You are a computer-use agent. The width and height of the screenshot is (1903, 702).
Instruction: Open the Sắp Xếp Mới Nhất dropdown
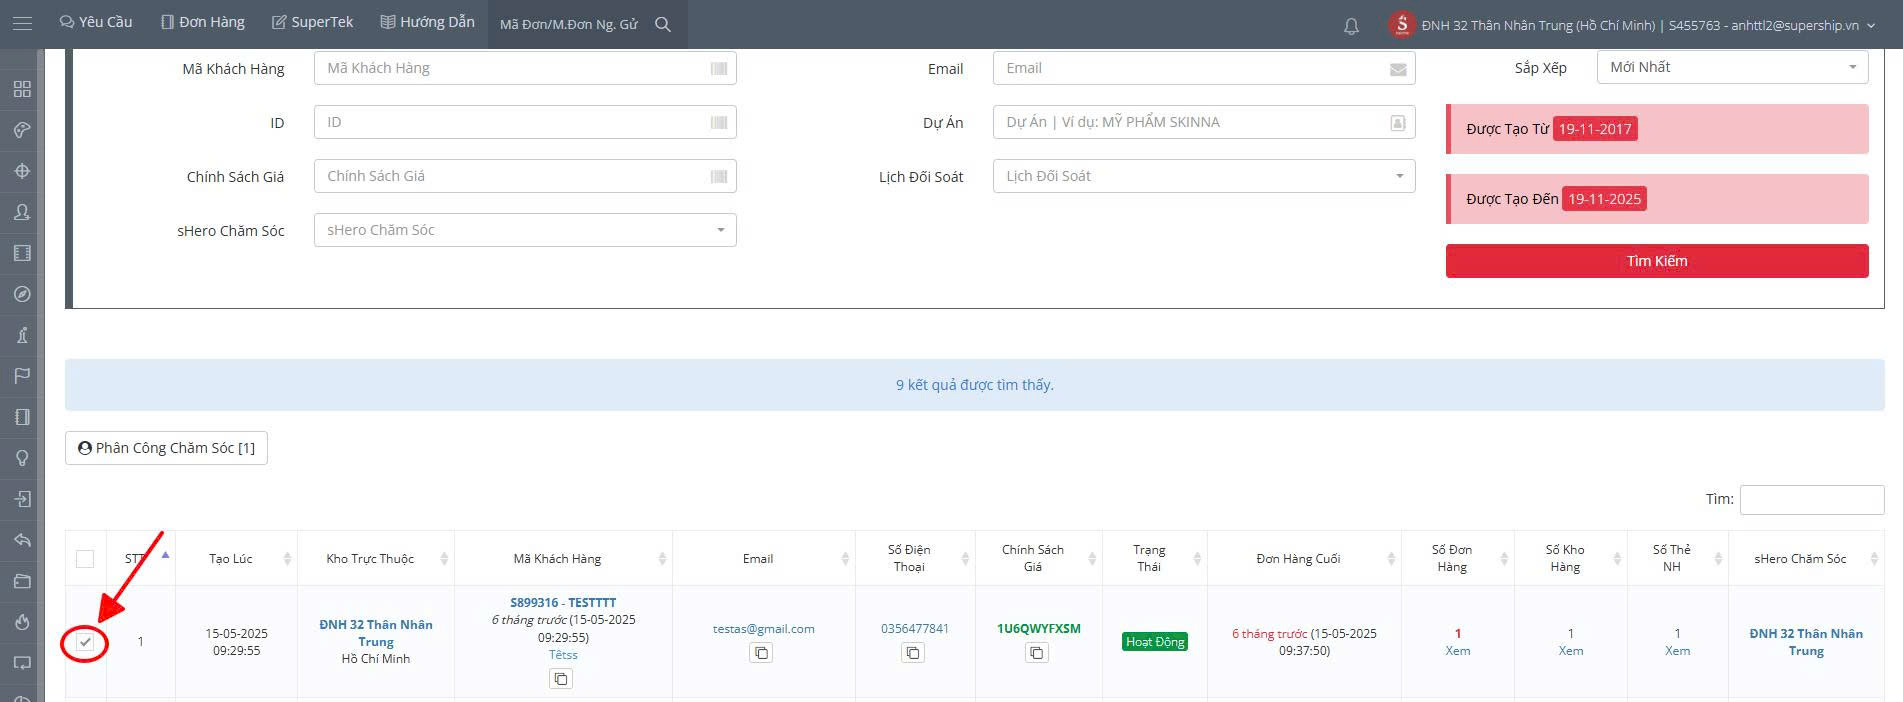[x=1733, y=67]
